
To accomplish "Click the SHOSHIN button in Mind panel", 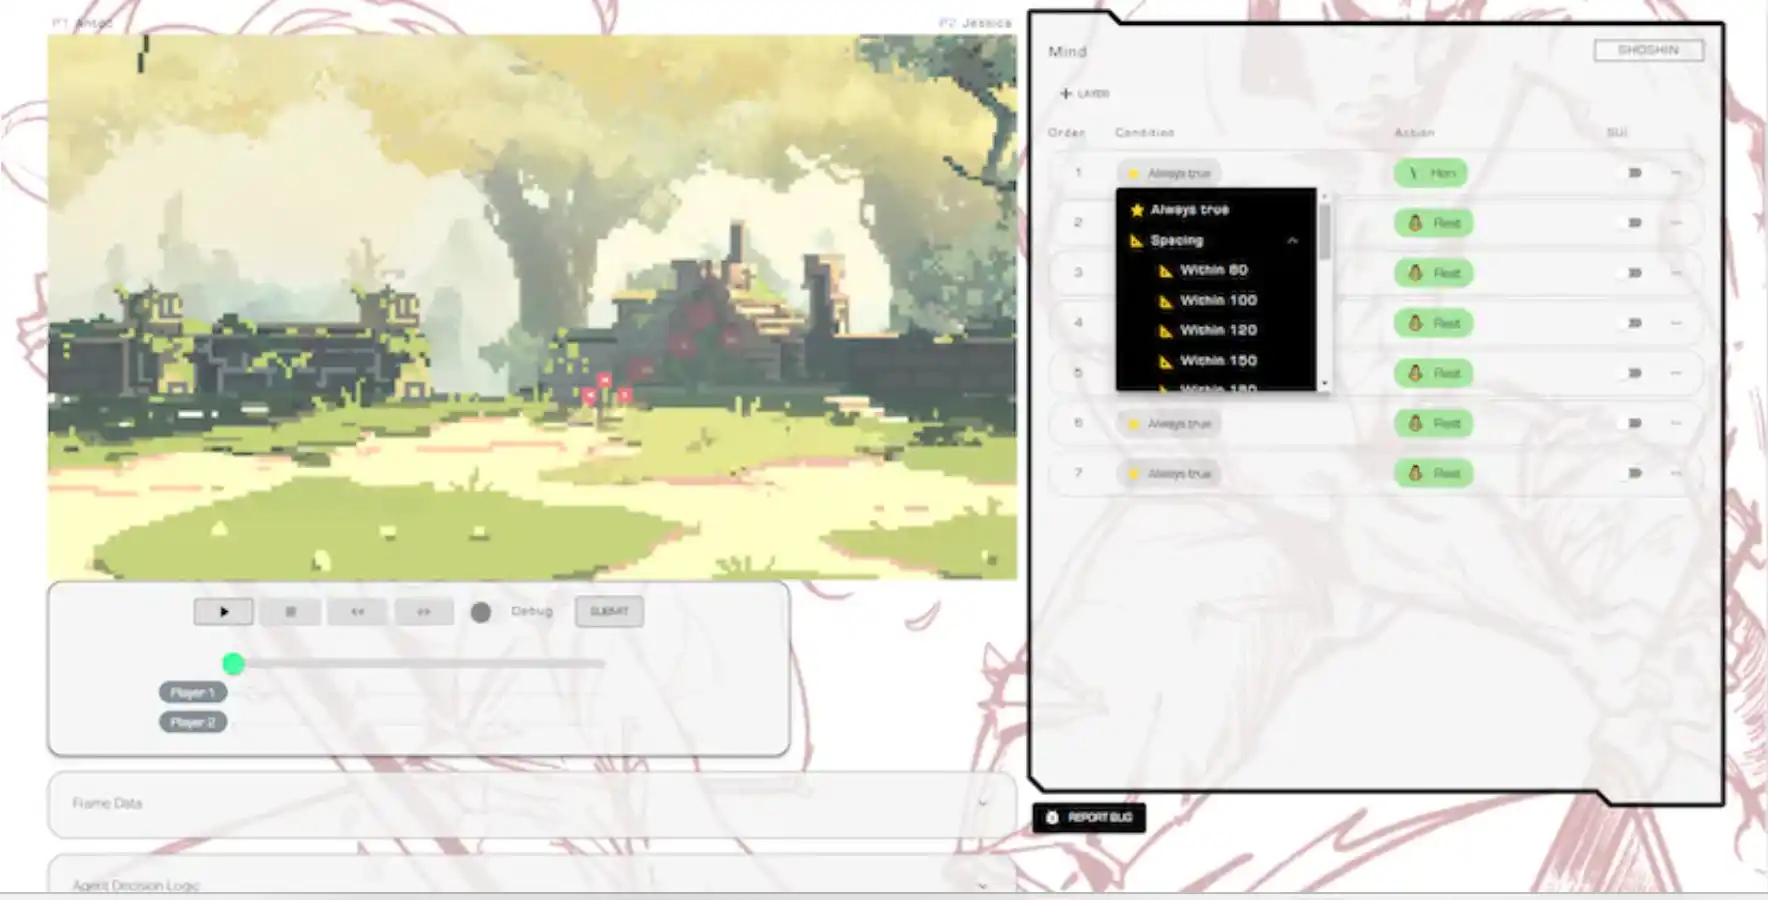I will coord(1647,50).
